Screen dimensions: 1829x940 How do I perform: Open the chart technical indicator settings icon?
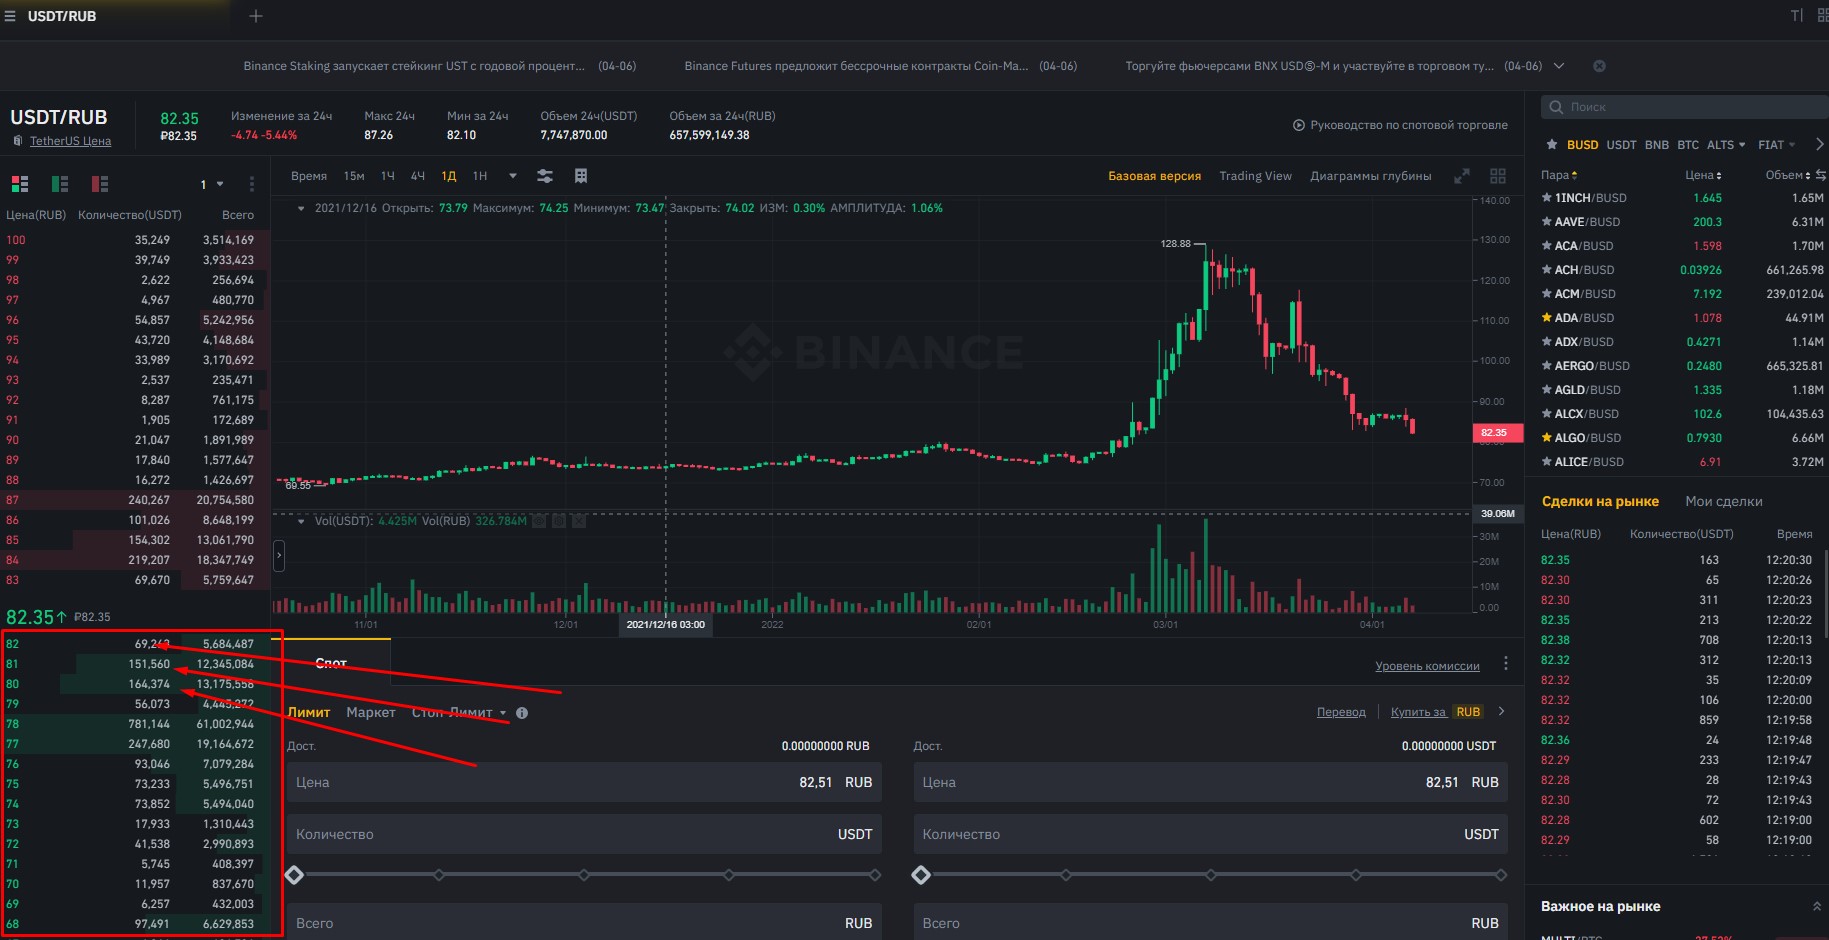pyautogui.click(x=545, y=176)
